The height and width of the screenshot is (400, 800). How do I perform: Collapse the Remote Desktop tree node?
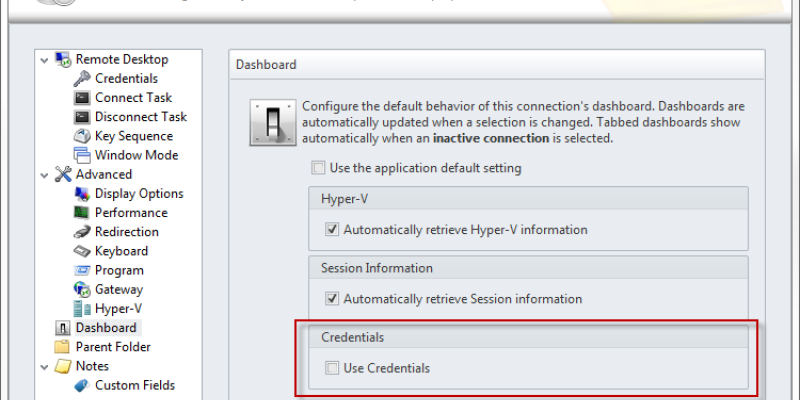44,60
